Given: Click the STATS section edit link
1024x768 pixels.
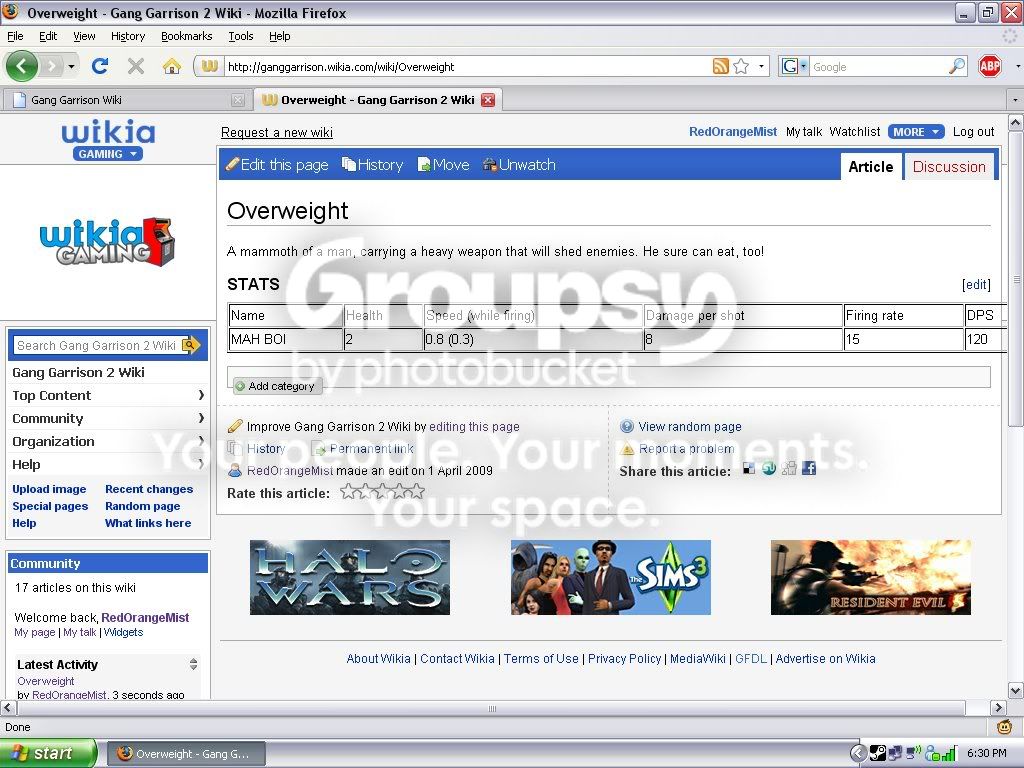Looking at the screenshot, I should pyautogui.click(x=976, y=285).
